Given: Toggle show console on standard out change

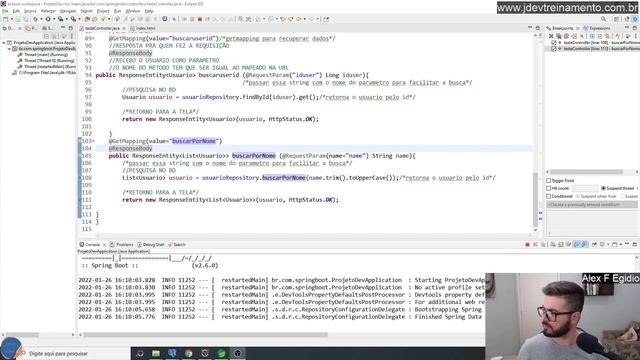Looking at the screenshot, I should click(576, 244).
